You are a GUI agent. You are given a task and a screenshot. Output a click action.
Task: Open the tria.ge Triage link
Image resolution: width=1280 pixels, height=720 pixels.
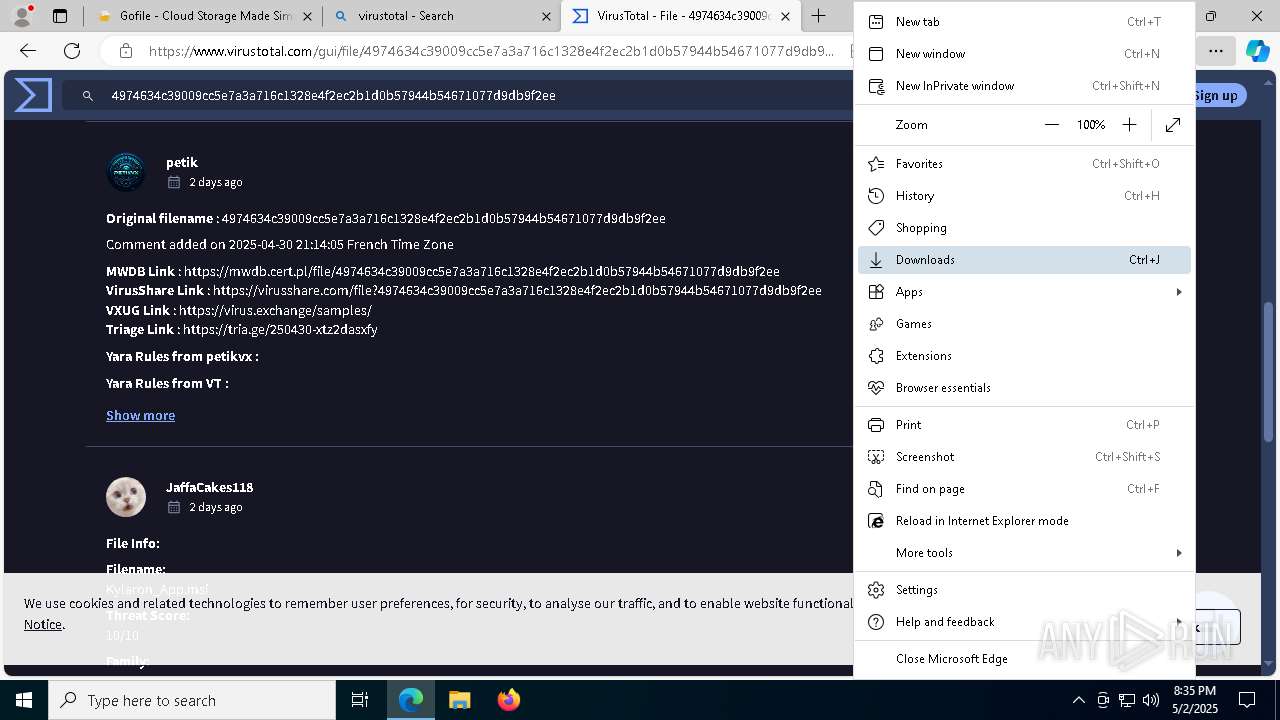pyautogui.click(x=280, y=330)
